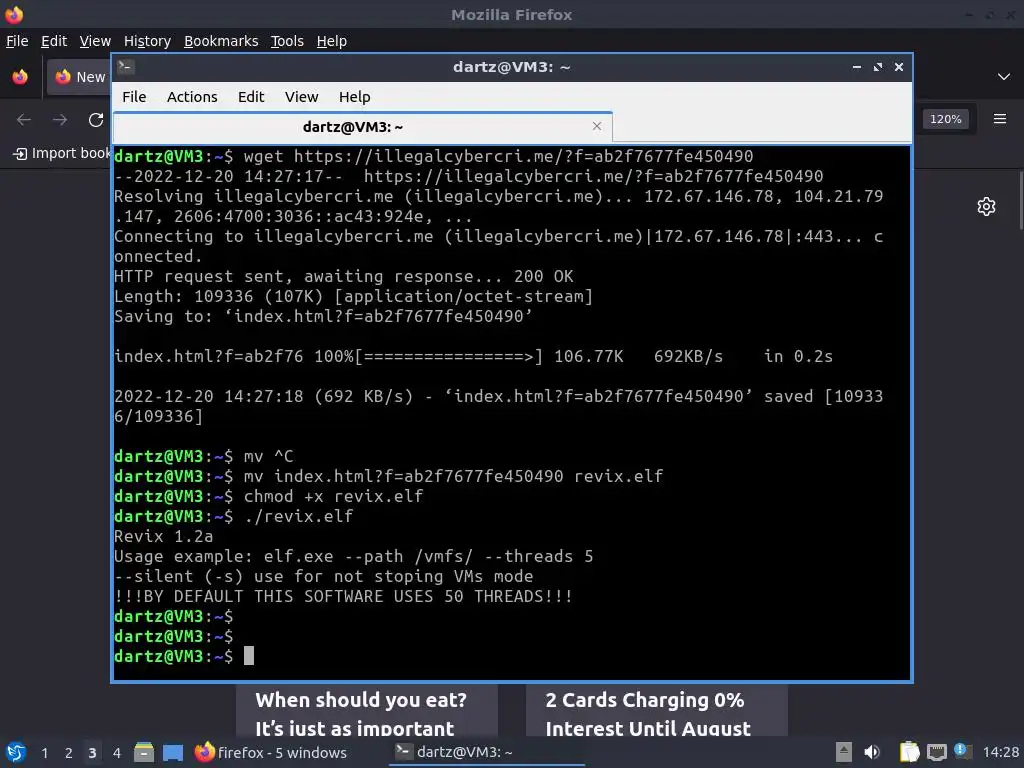Open the file manager from the taskbar

144,752
